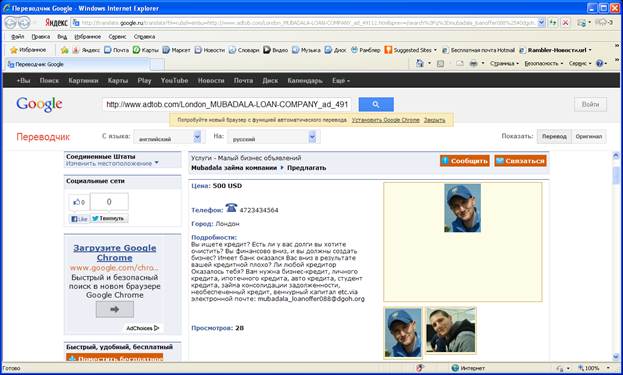
Task: Click the Facebook Like button
Action: (79, 218)
